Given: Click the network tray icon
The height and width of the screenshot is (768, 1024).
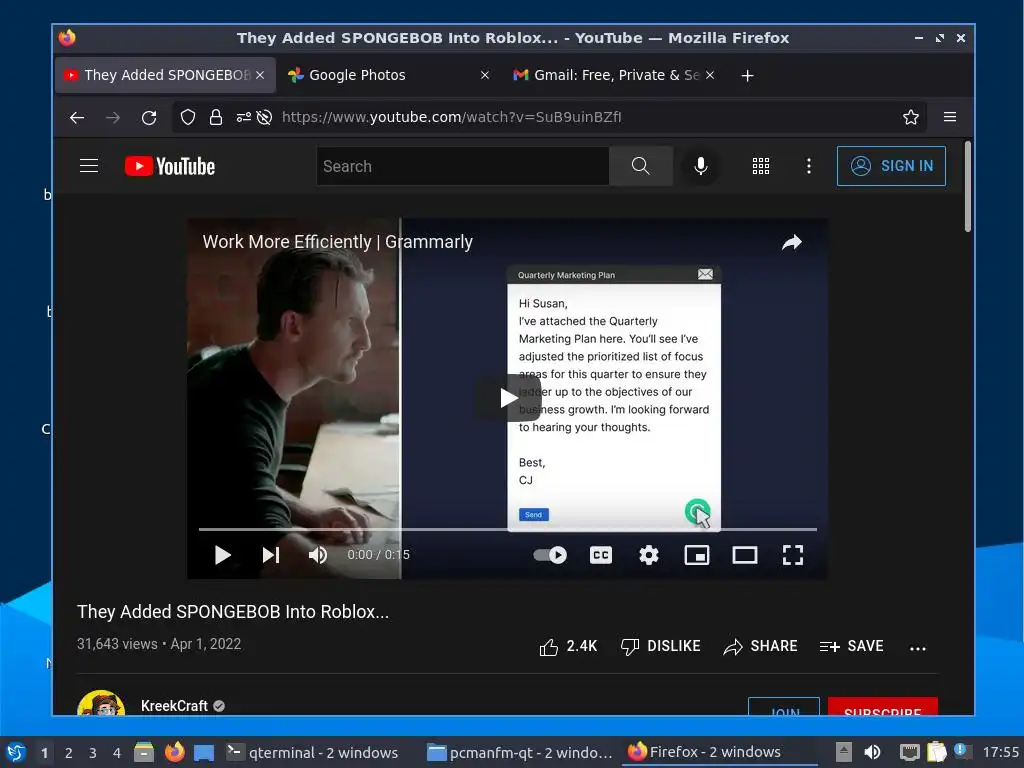Looking at the screenshot, I should pos(909,752).
